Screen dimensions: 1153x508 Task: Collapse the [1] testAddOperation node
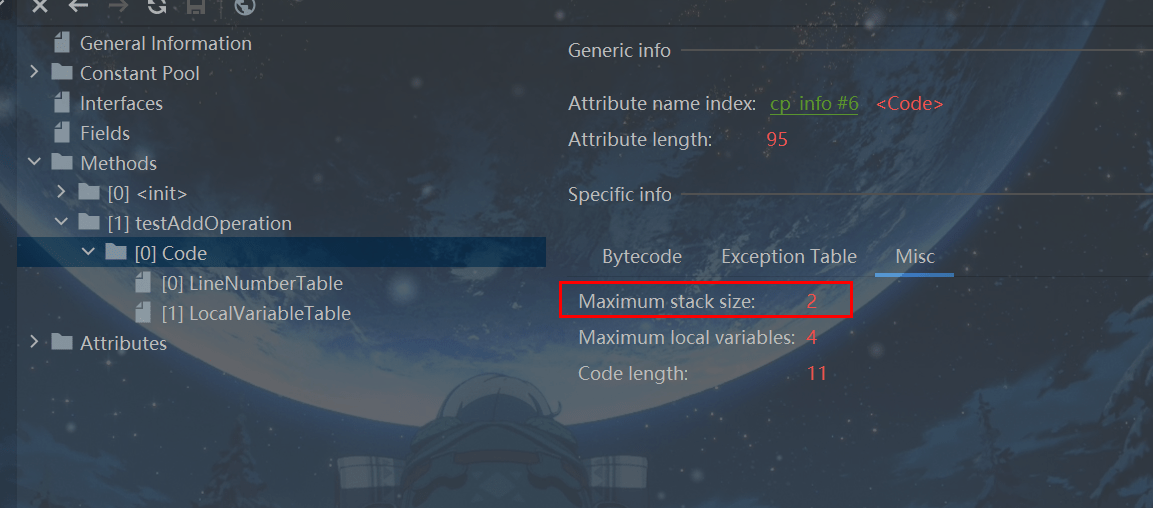(62, 223)
